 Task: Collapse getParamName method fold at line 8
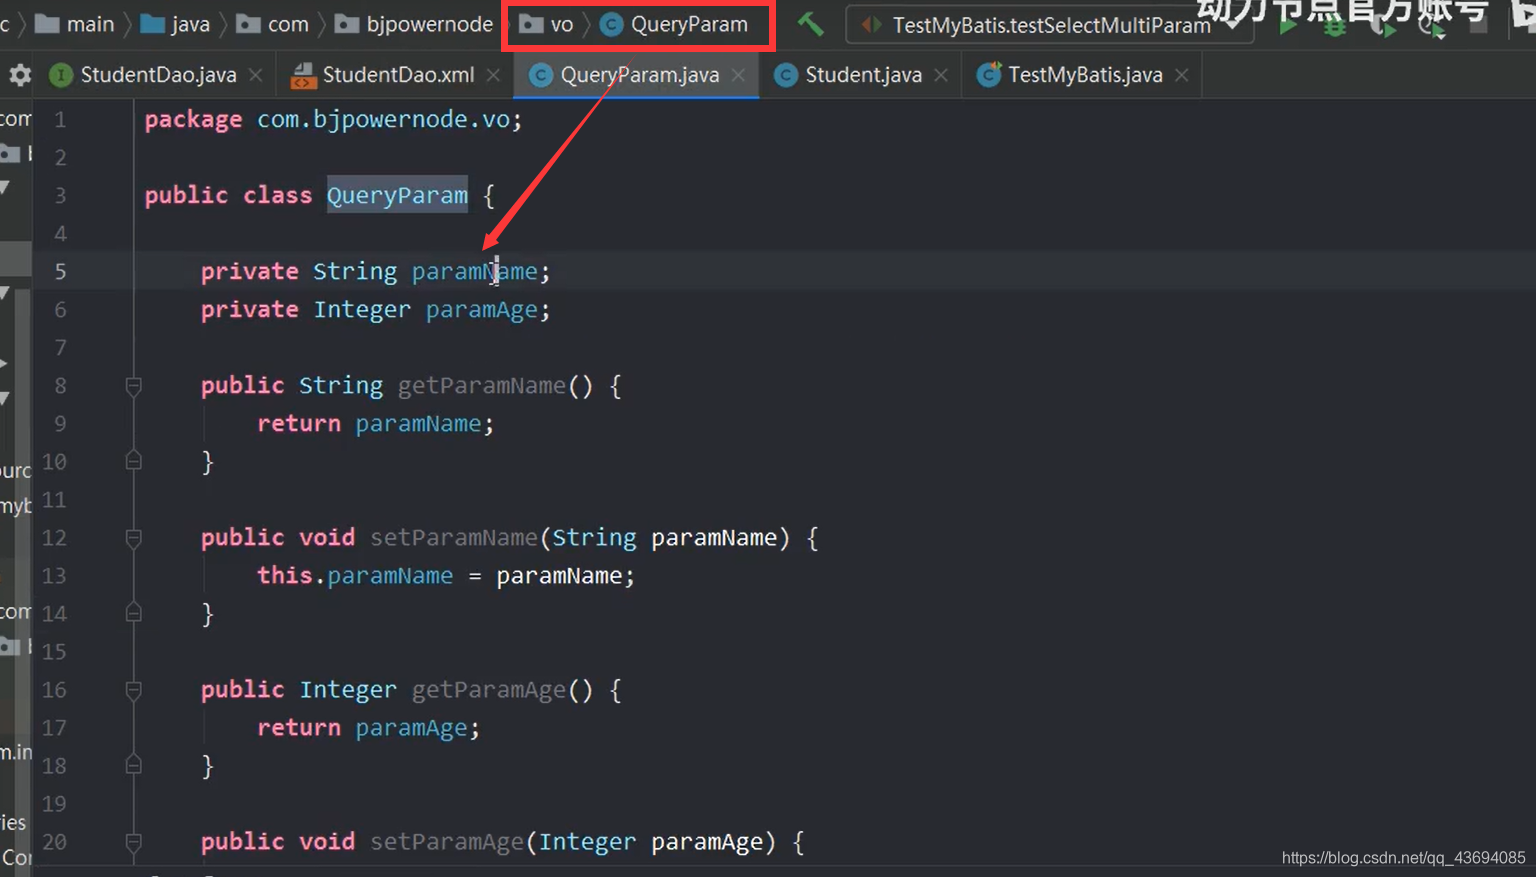(133, 385)
